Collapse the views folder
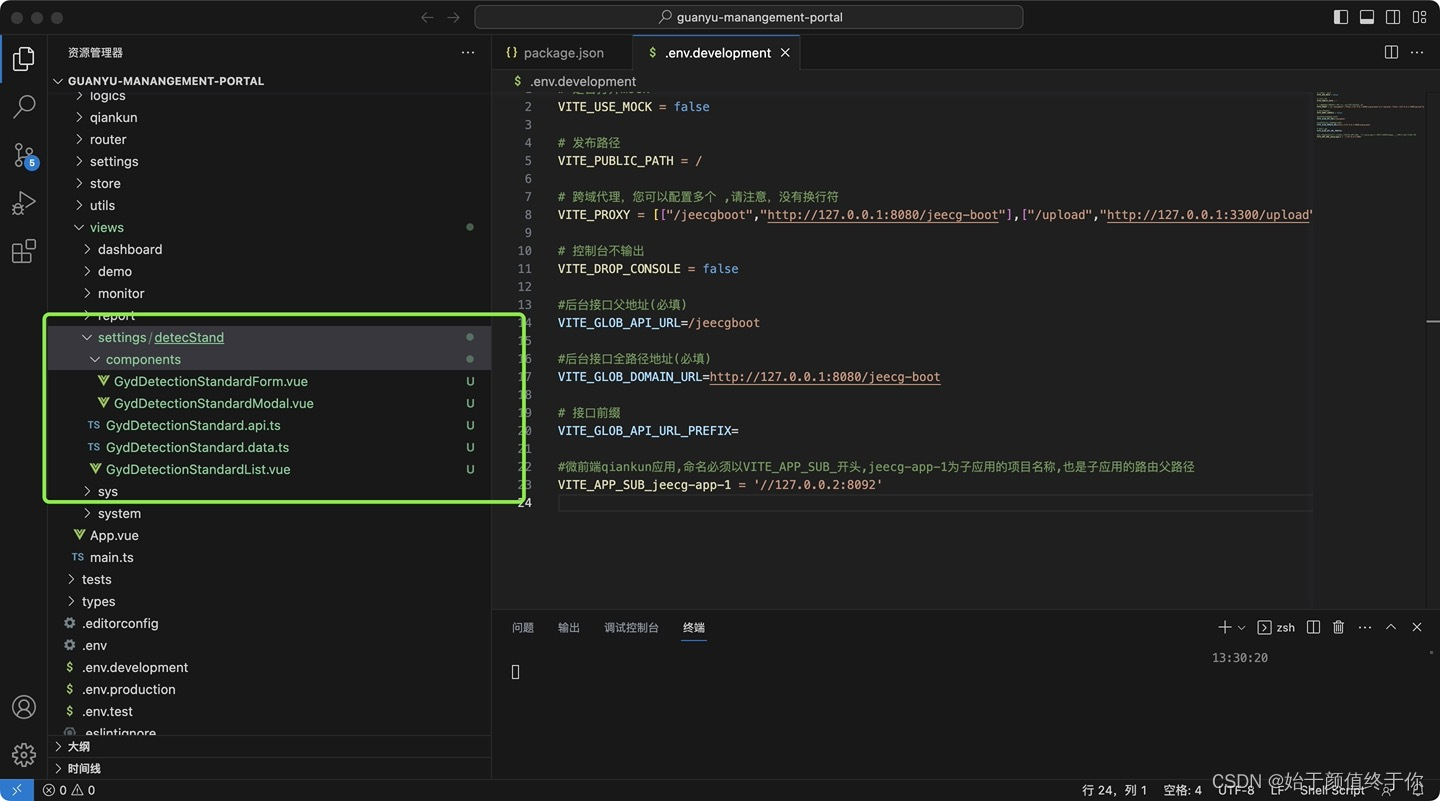 tap(270, 227)
